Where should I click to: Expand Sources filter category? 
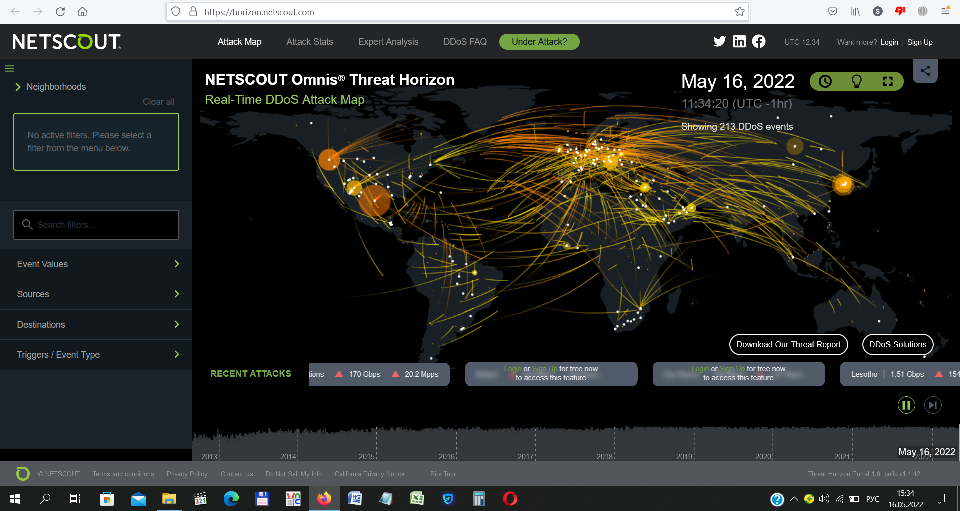click(x=96, y=294)
